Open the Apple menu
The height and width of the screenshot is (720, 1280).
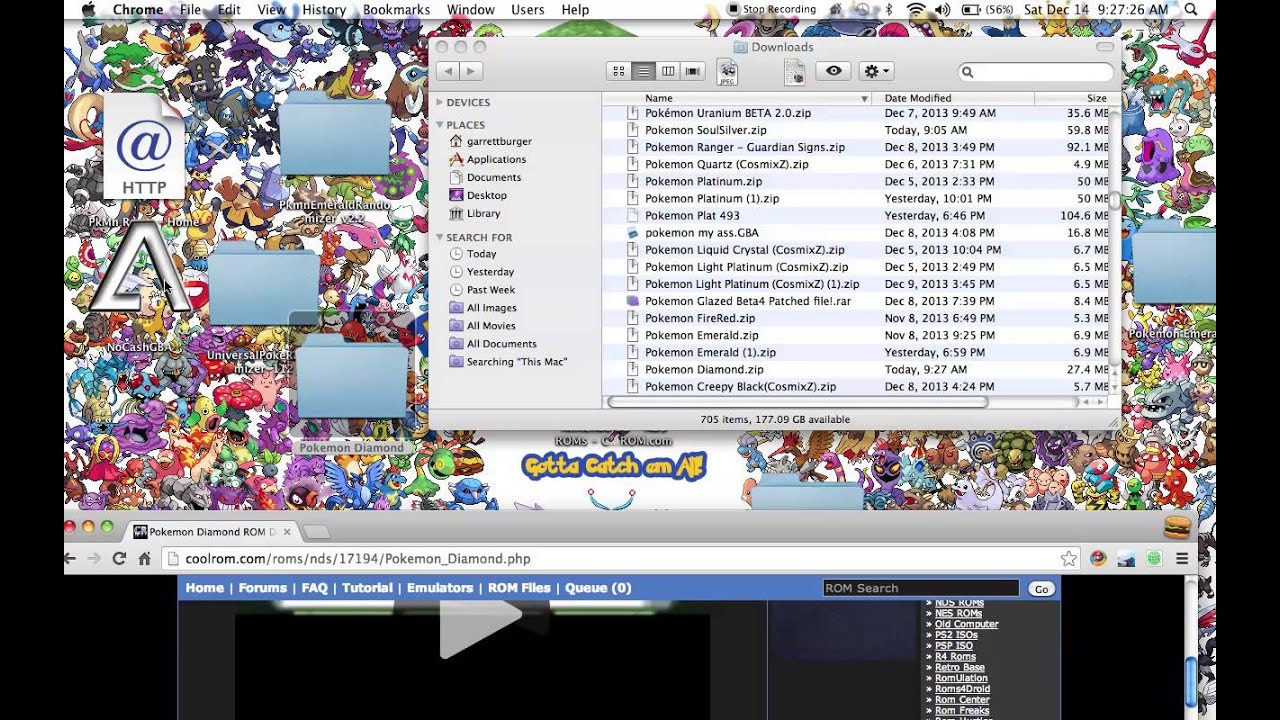point(87,9)
